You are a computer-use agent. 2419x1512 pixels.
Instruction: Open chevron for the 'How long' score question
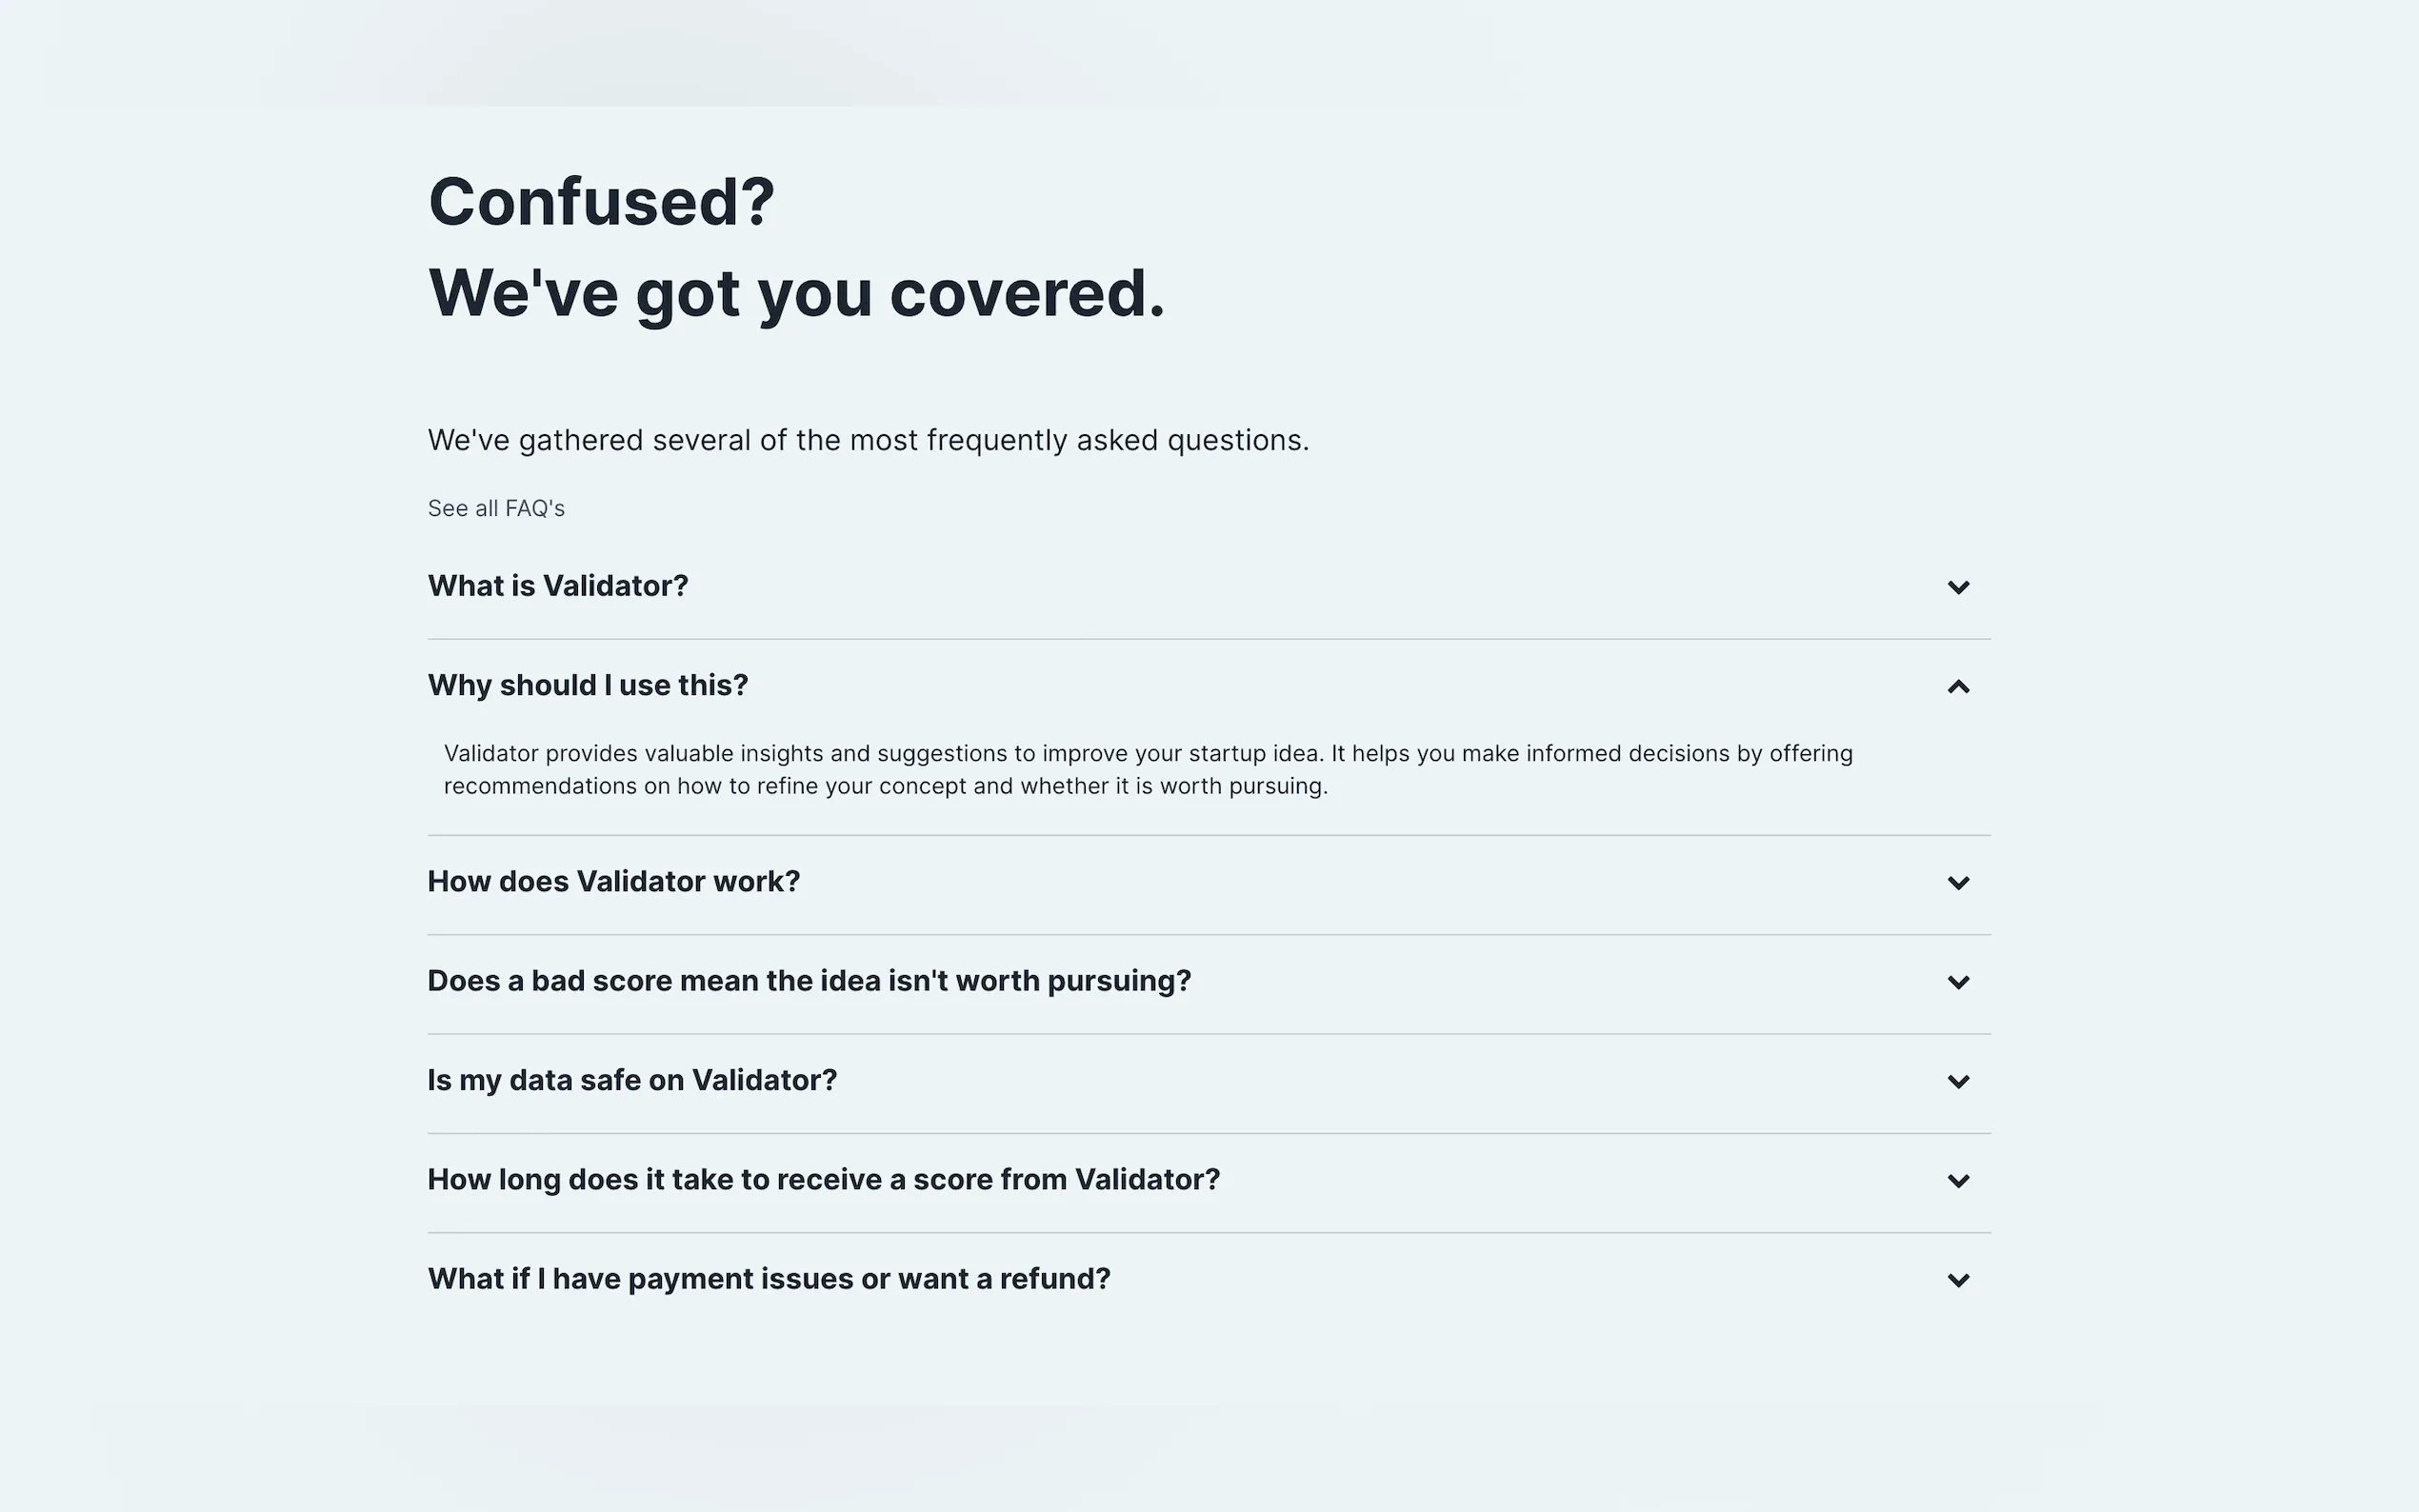(1957, 1180)
